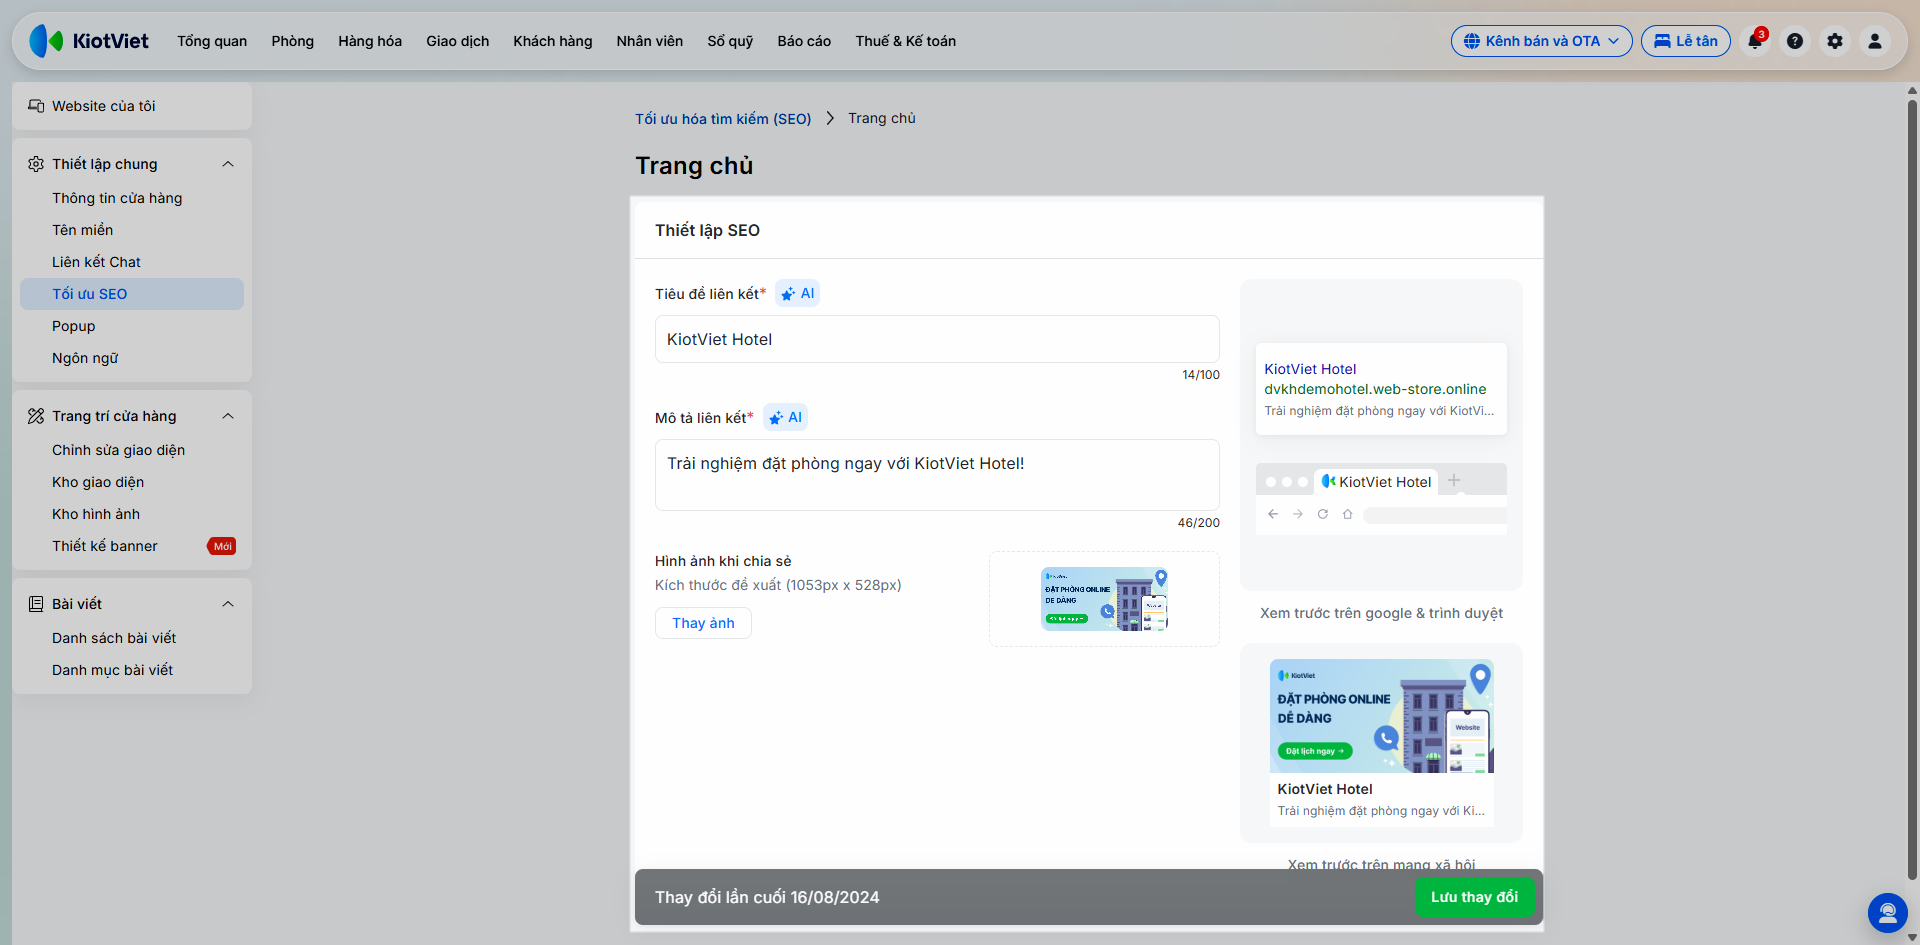
Task: Open the Giao dịch menu
Action: point(458,41)
